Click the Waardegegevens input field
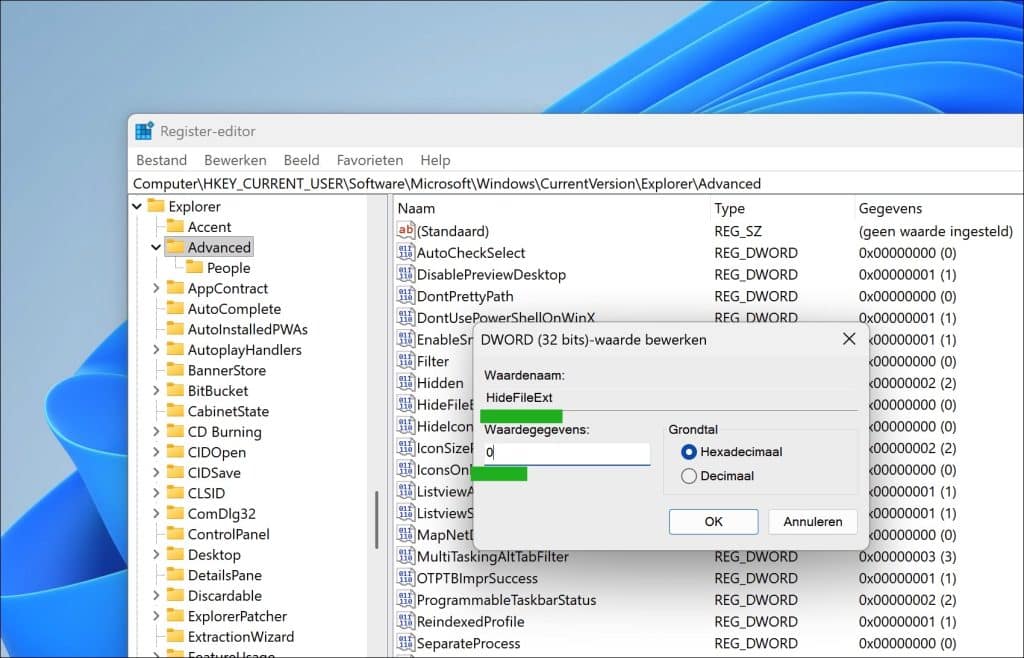Image resolution: width=1024 pixels, height=658 pixels. [x=567, y=453]
